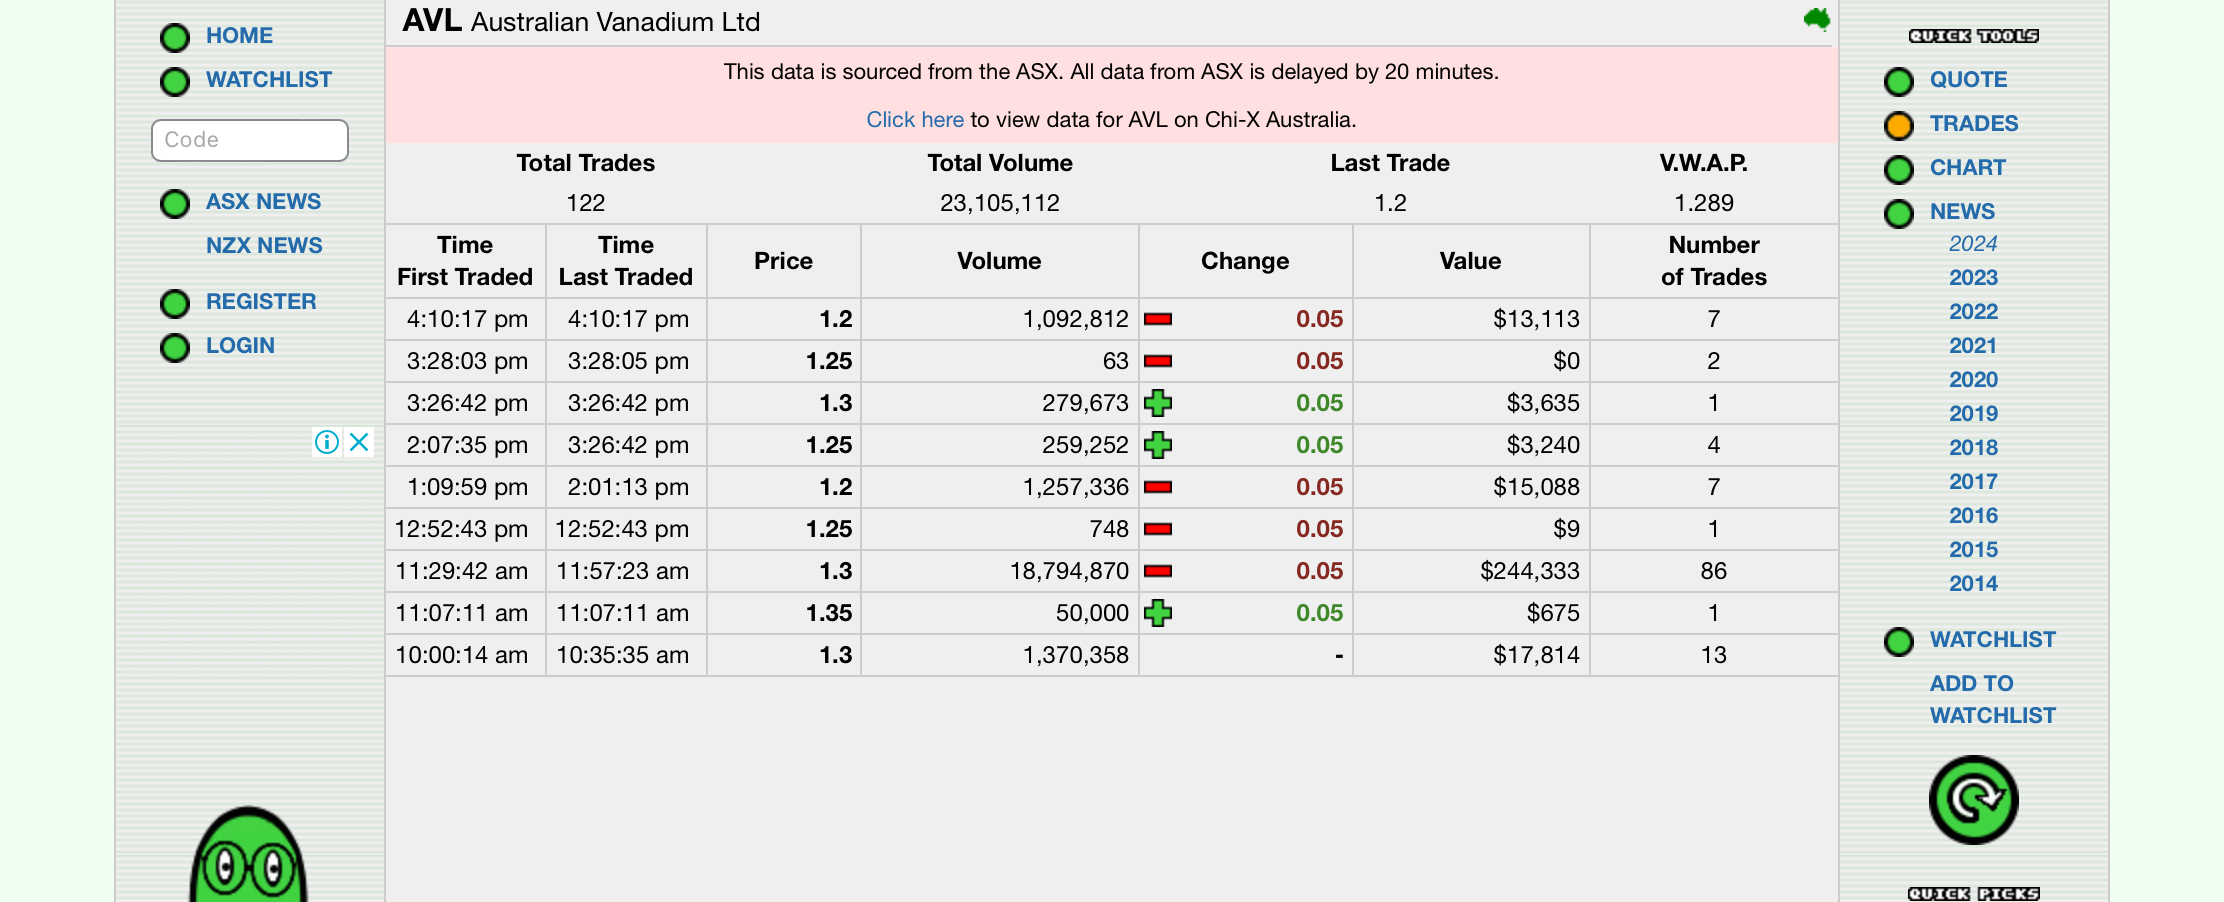Focus the Code search input field
The image size is (2224, 902).
coord(250,140)
